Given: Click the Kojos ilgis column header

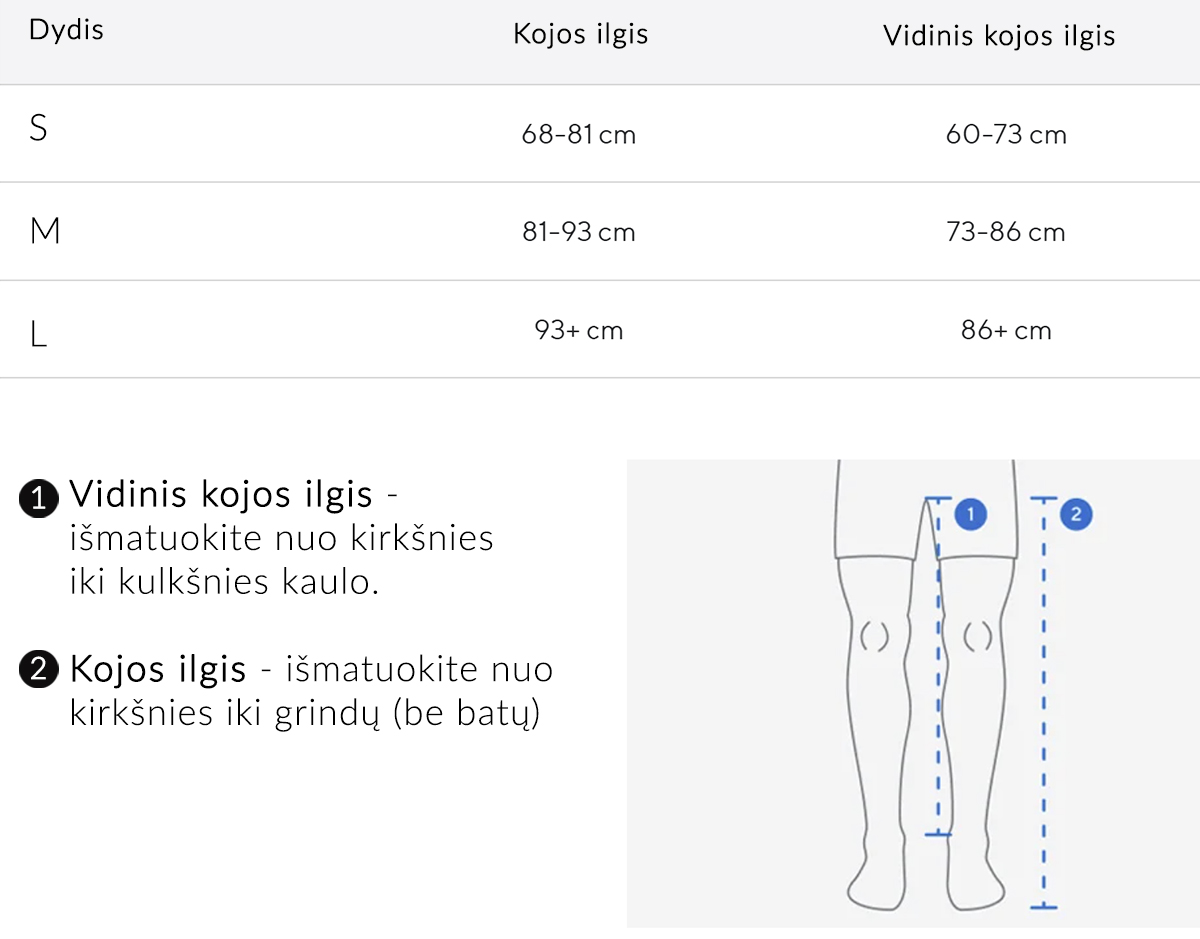Looking at the screenshot, I should click(x=580, y=34).
